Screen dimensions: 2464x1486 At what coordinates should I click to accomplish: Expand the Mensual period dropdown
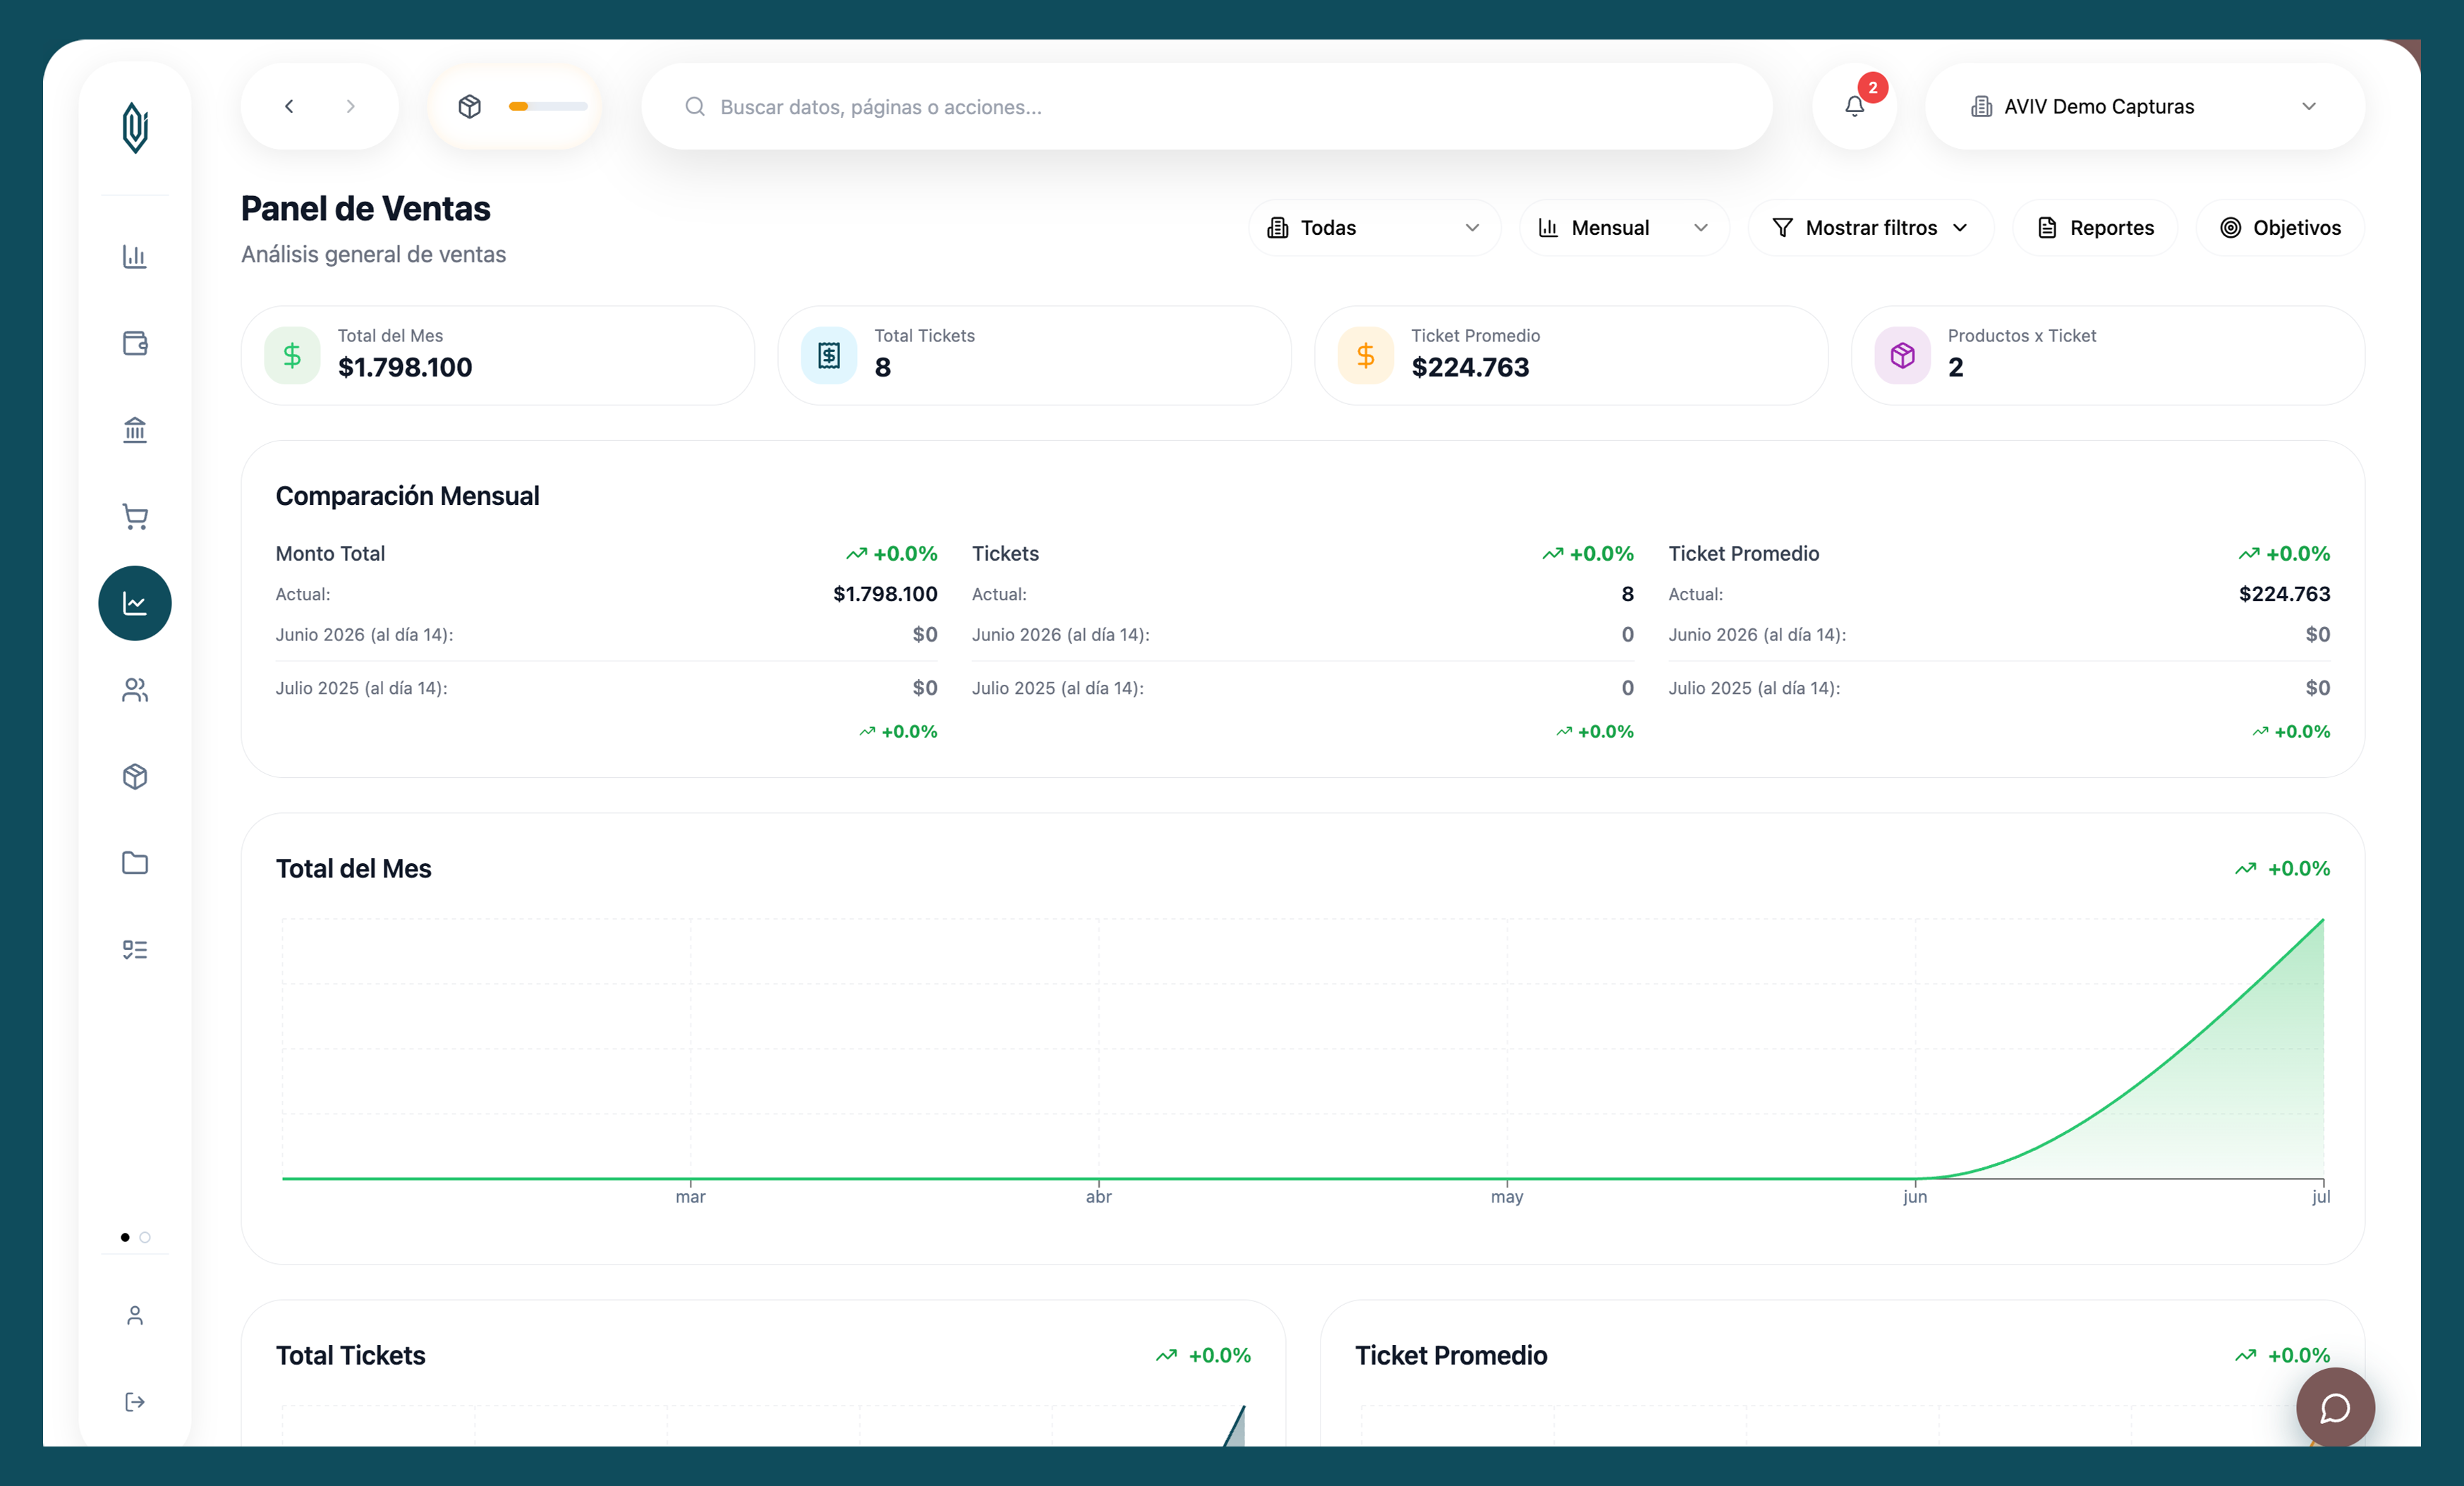(x=1624, y=228)
